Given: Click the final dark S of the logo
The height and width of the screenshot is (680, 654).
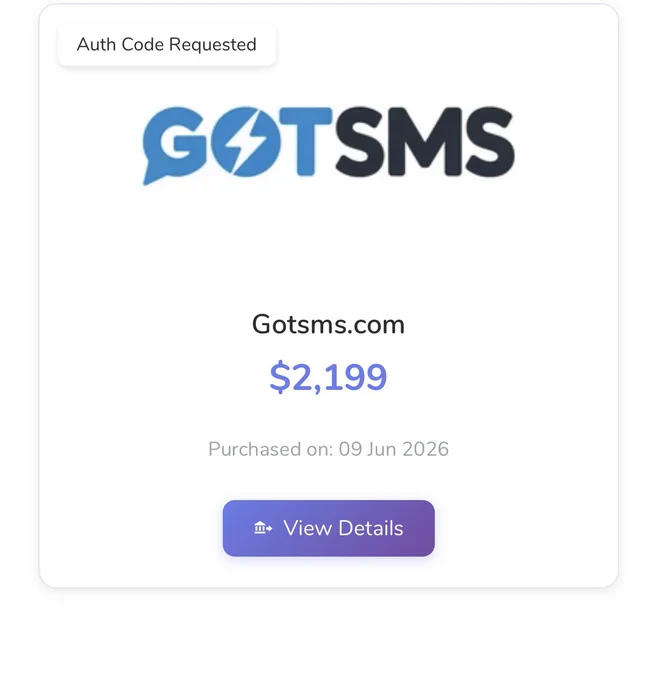Looking at the screenshot, I should tap(490, 142).
